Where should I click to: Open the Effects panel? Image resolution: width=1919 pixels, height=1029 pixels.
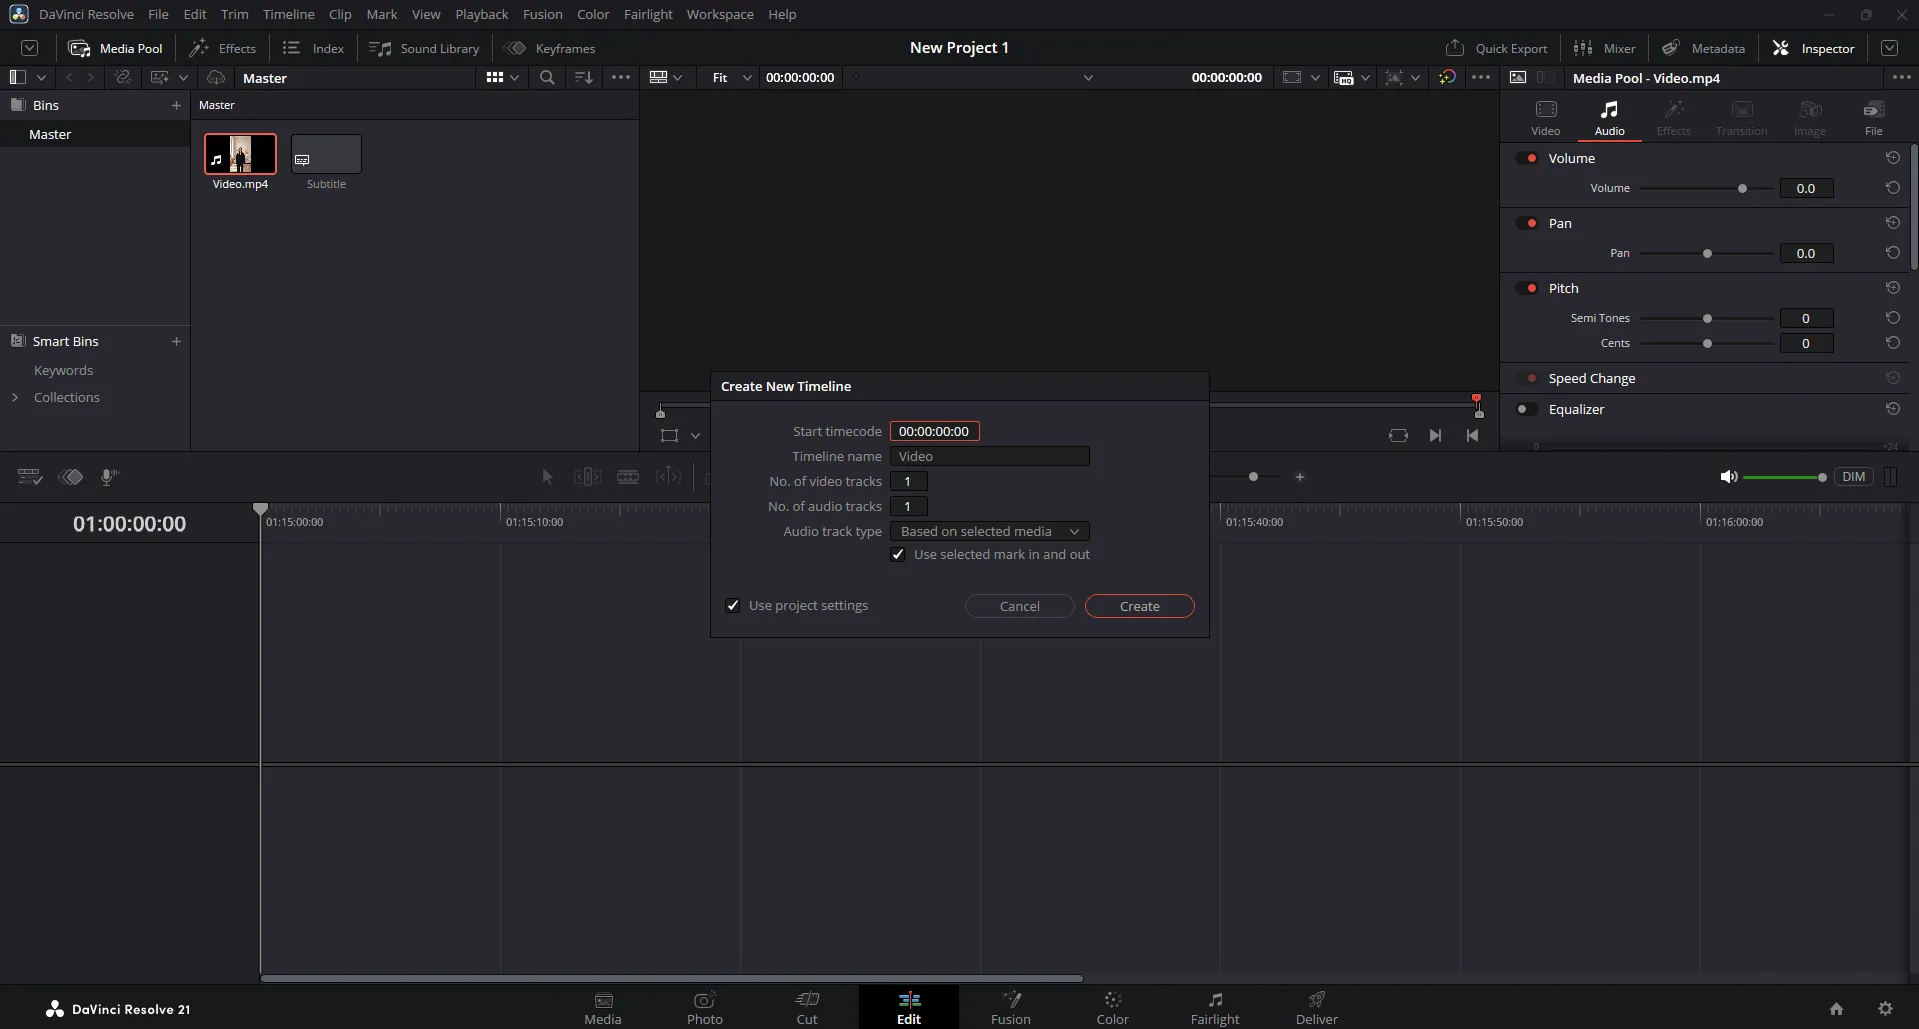tap(222, 48)
